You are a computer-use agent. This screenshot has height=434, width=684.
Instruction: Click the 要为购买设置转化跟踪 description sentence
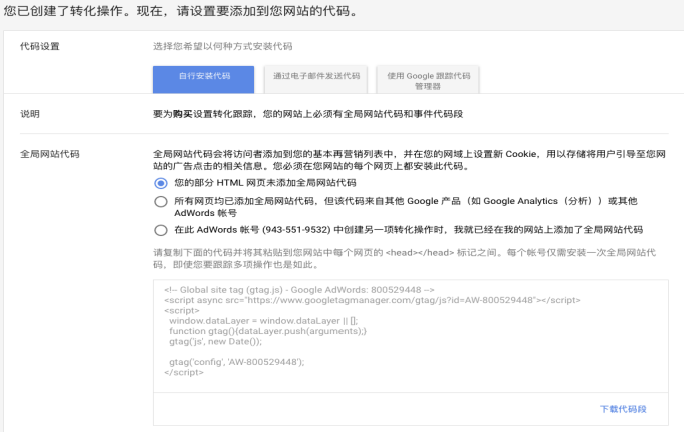point(308,114)
